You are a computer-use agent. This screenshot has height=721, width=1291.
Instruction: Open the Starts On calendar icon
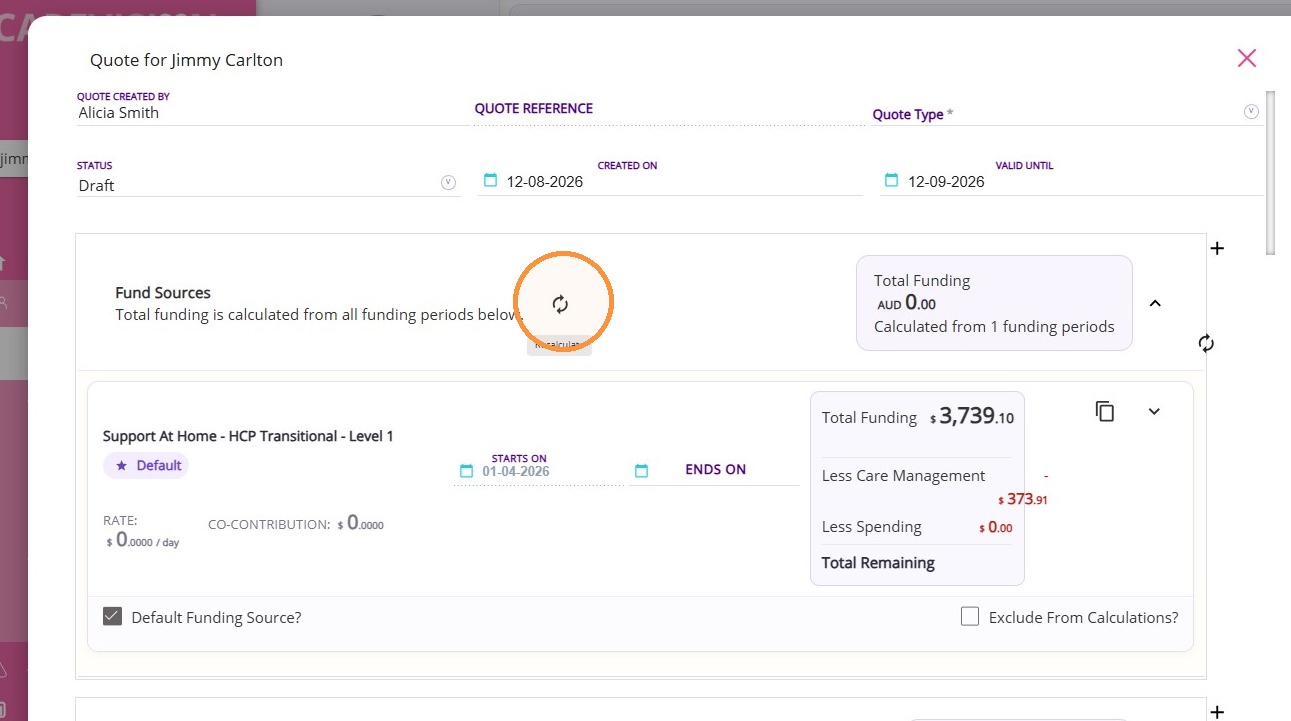click(466, 471)
